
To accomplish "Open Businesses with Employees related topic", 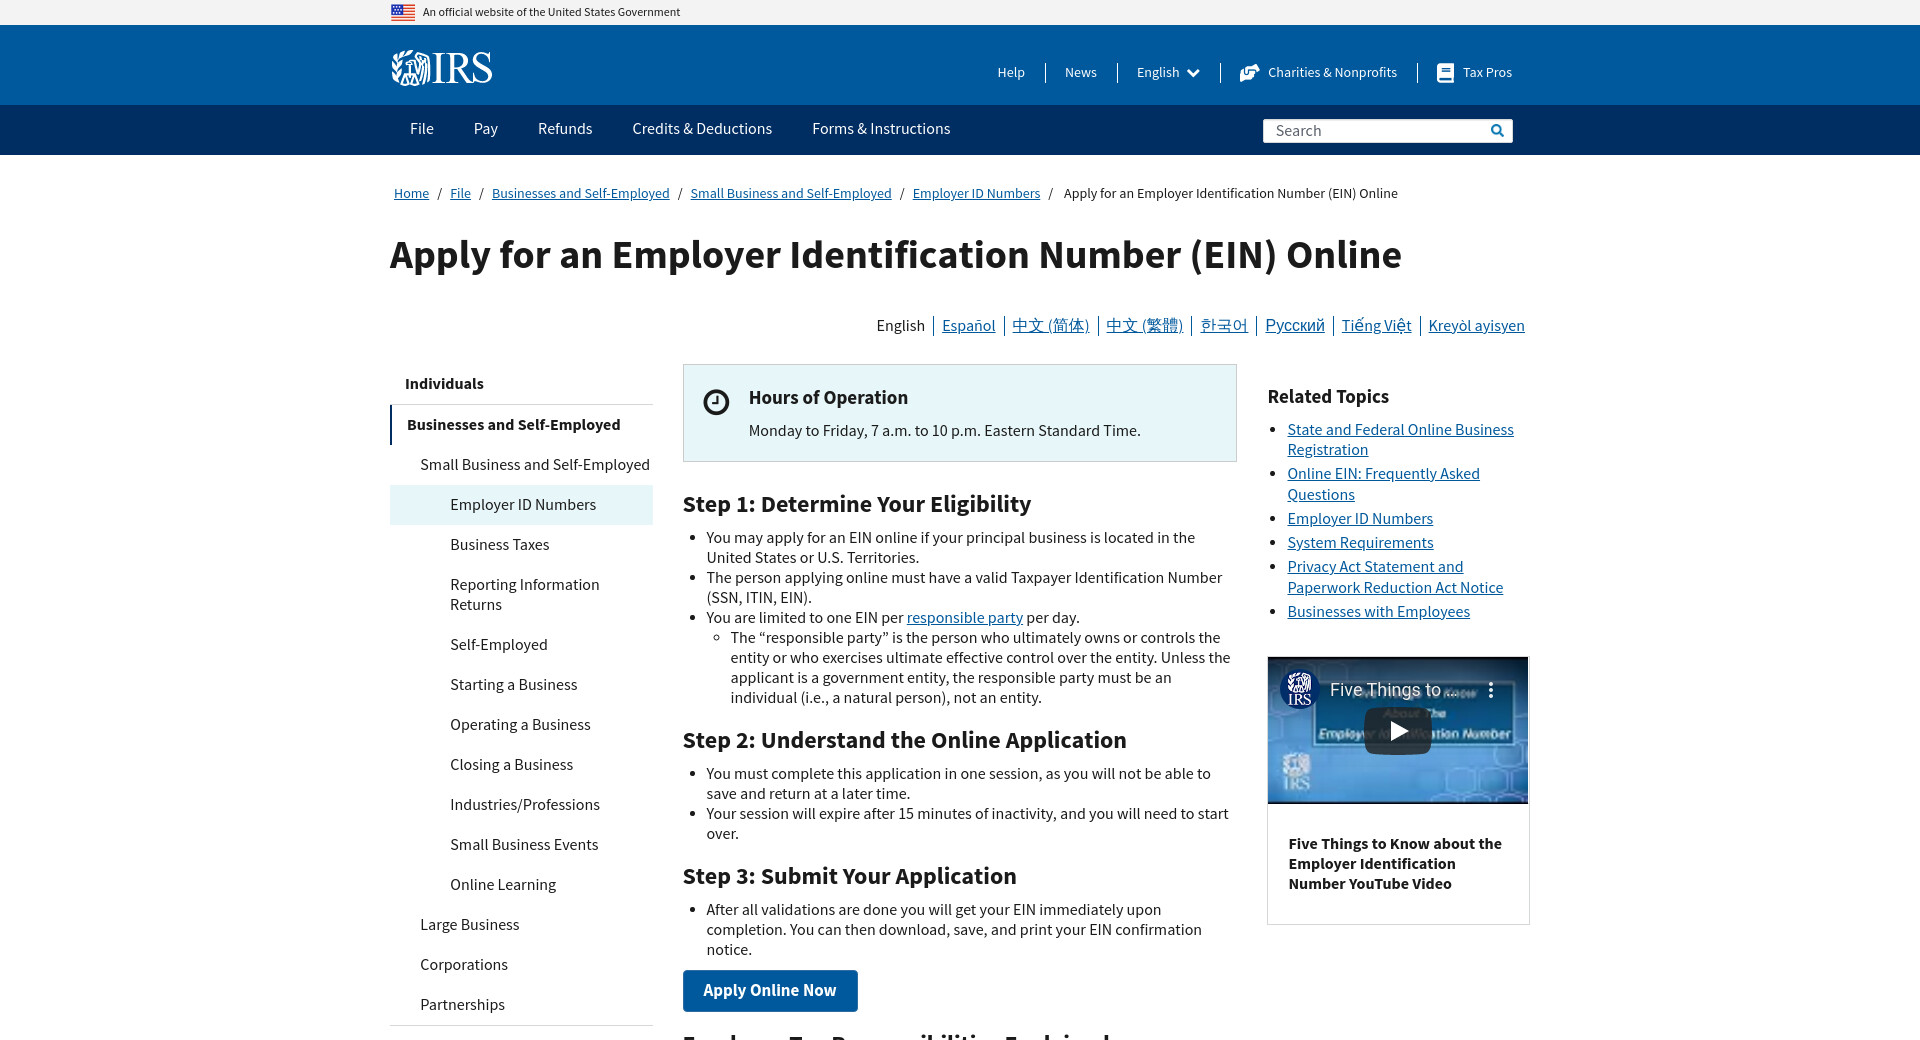I will click(x=1378, y=612).
